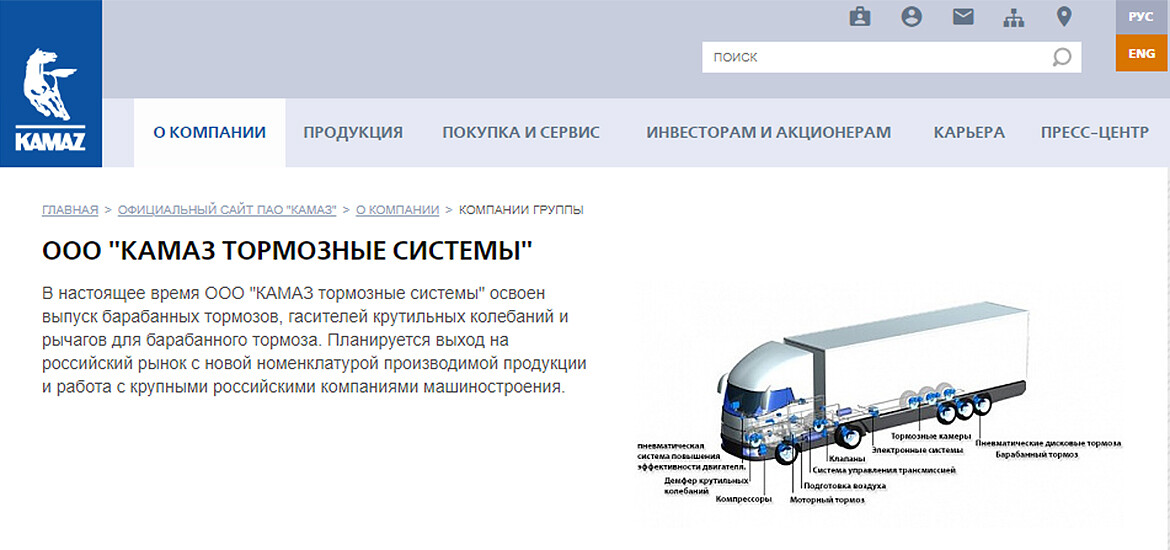The image size is (1170, 550).
Task: Click the user account profile icon
Action: point(910,17)
